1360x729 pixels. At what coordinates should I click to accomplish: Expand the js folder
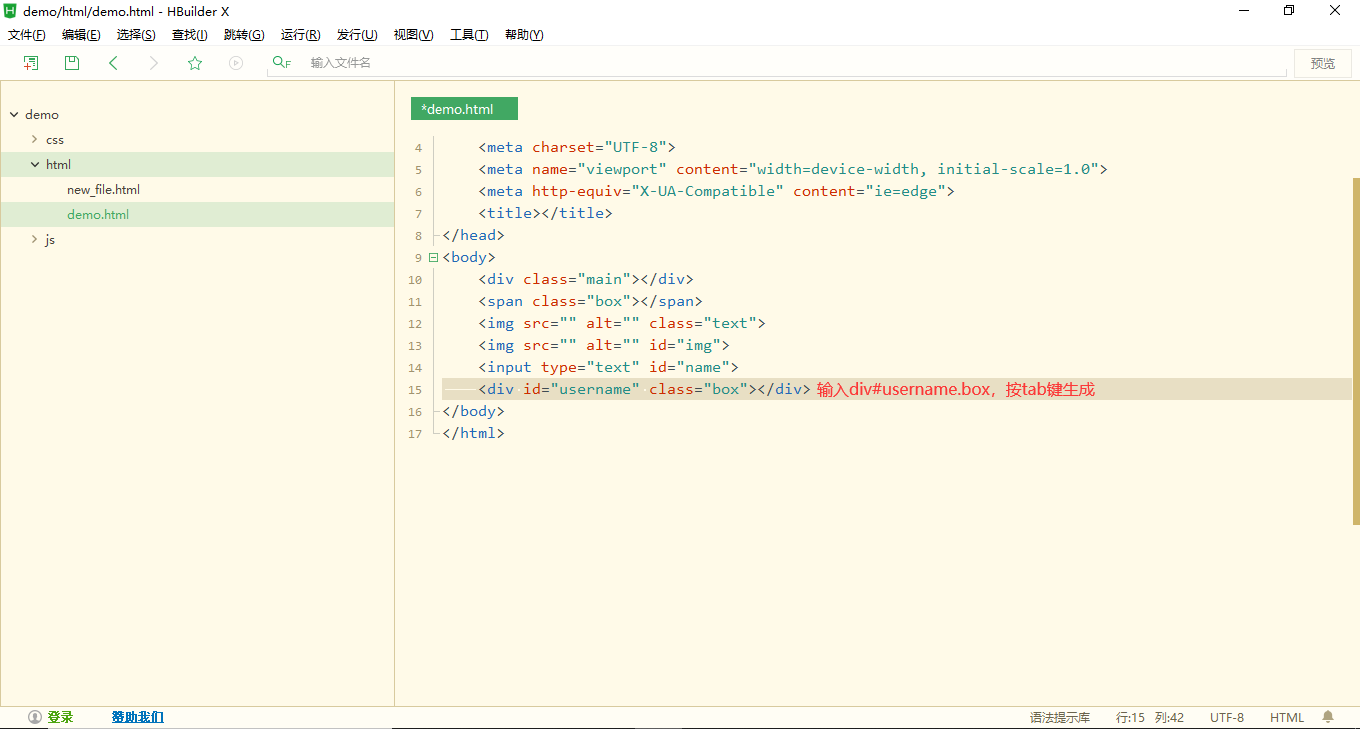coord(34,240)
